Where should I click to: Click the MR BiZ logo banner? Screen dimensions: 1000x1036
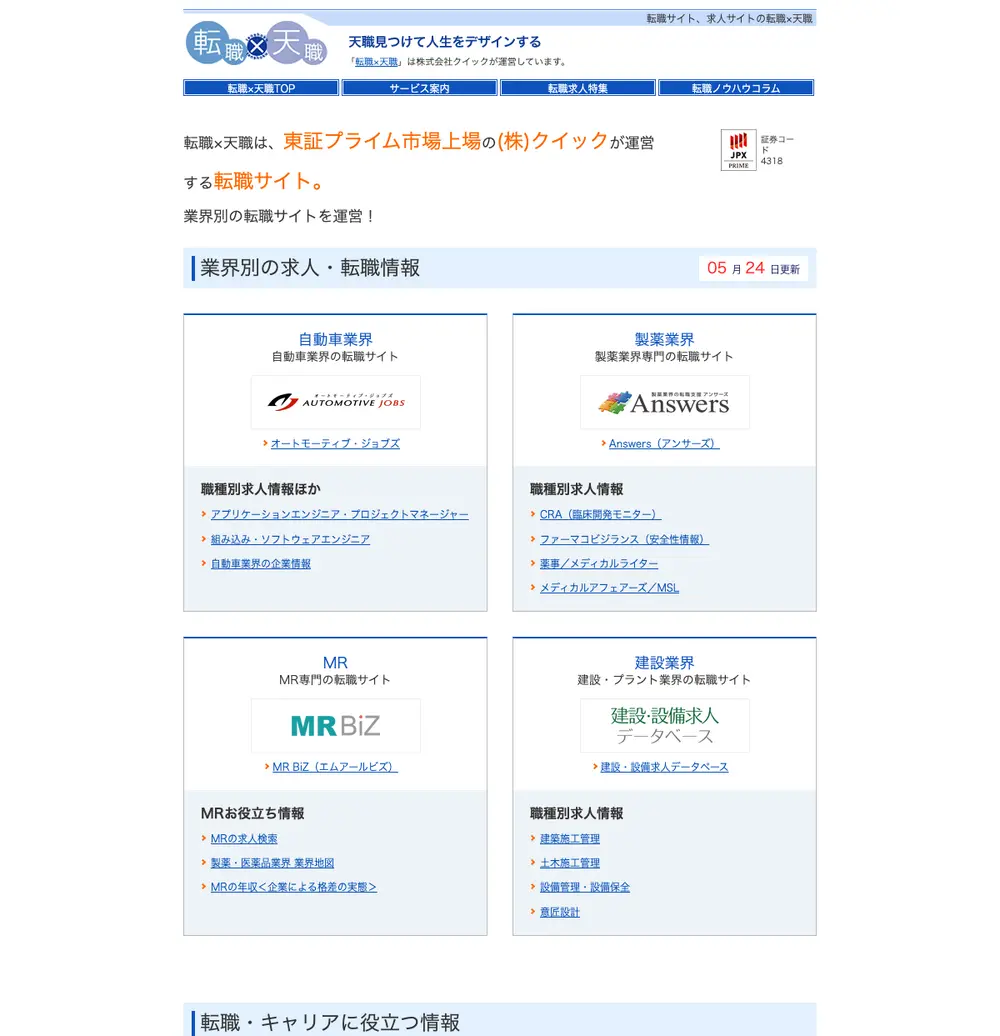pos(336,725)
